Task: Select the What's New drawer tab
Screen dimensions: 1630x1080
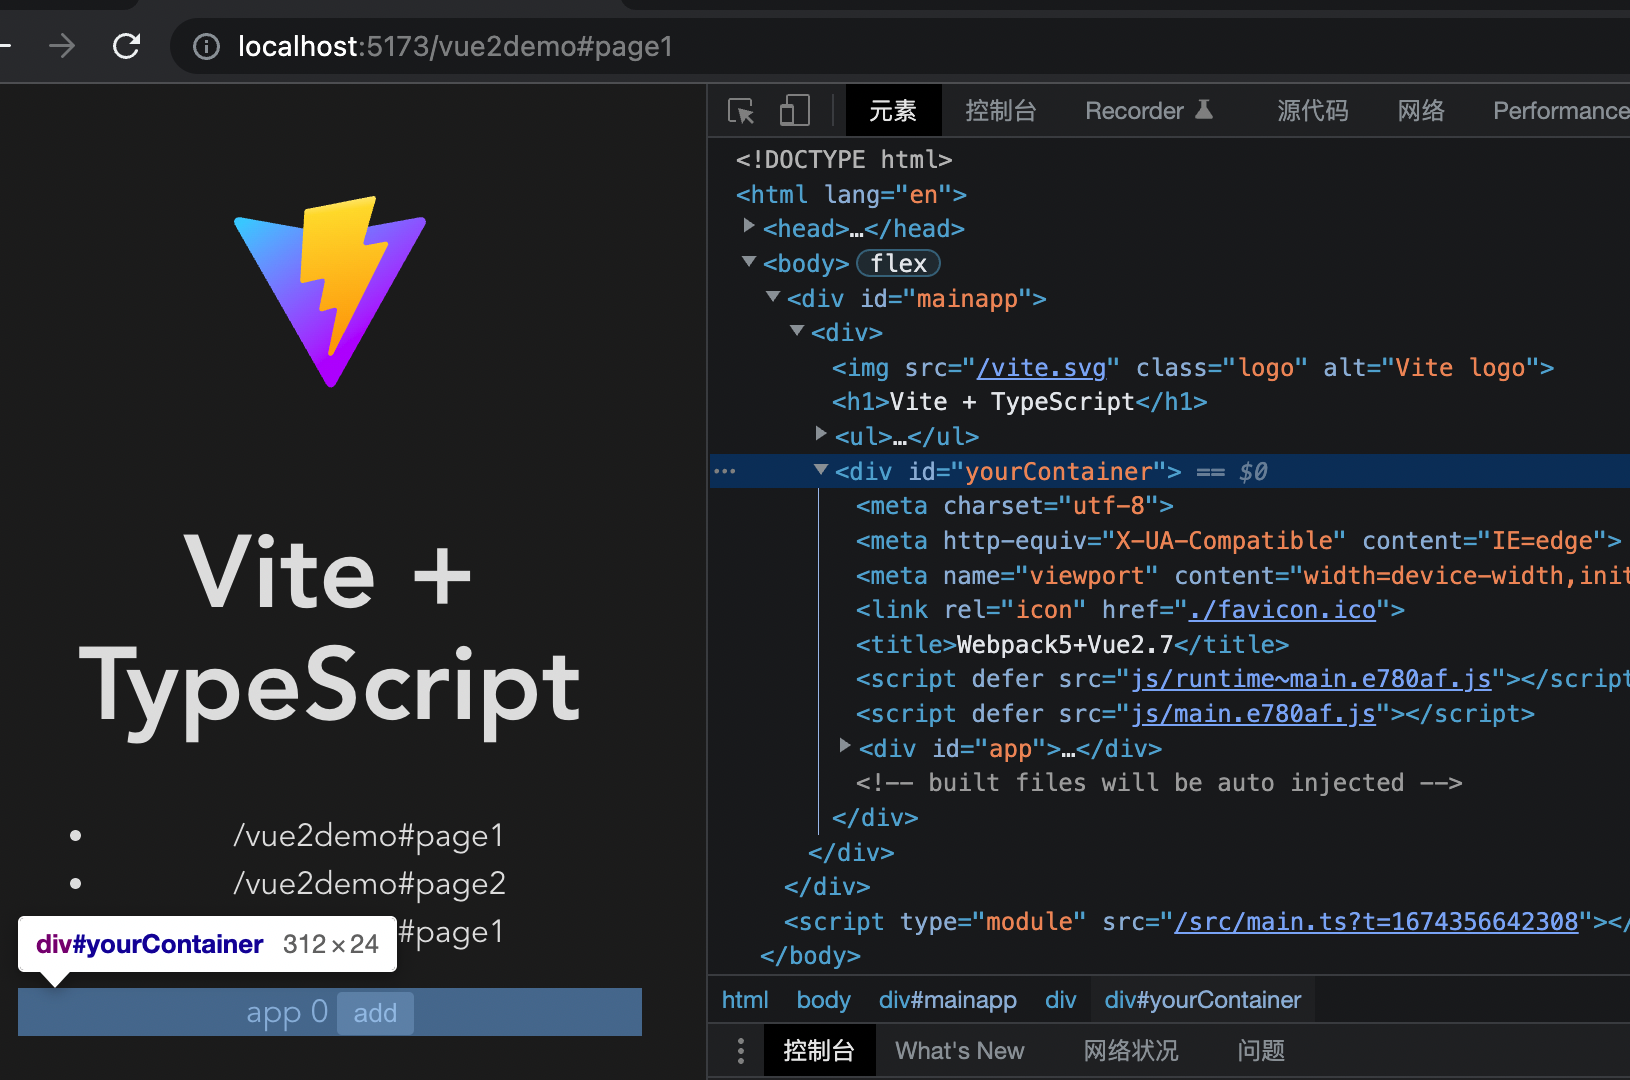Action: (x=960, y=1051)
